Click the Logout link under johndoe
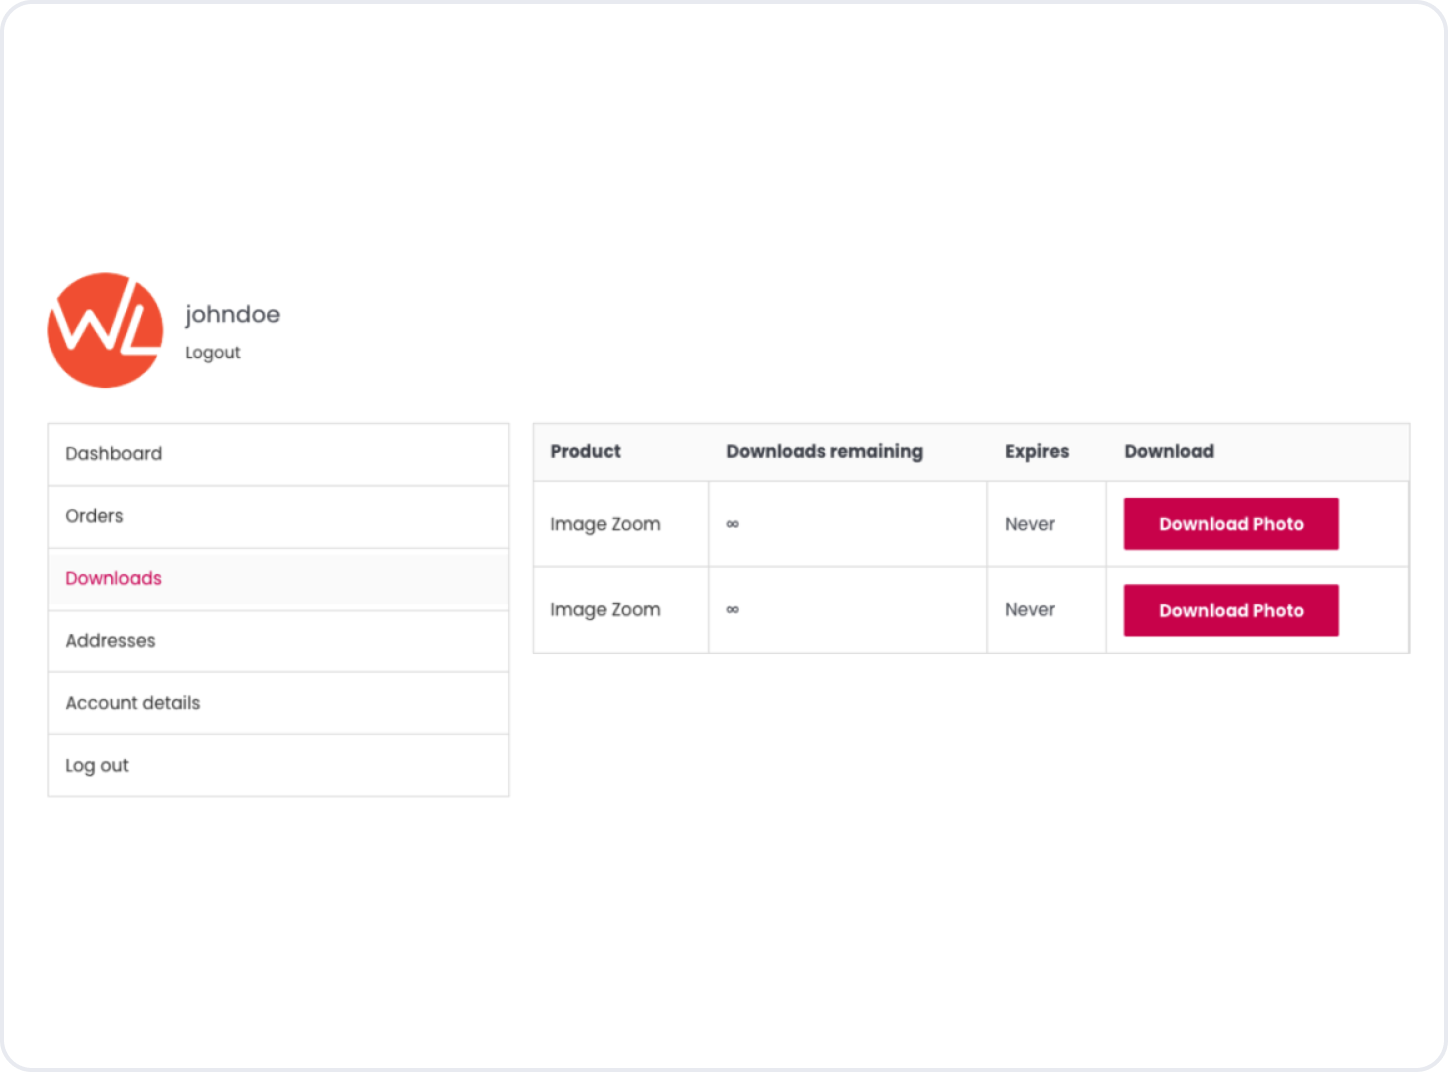 point(213,352)
